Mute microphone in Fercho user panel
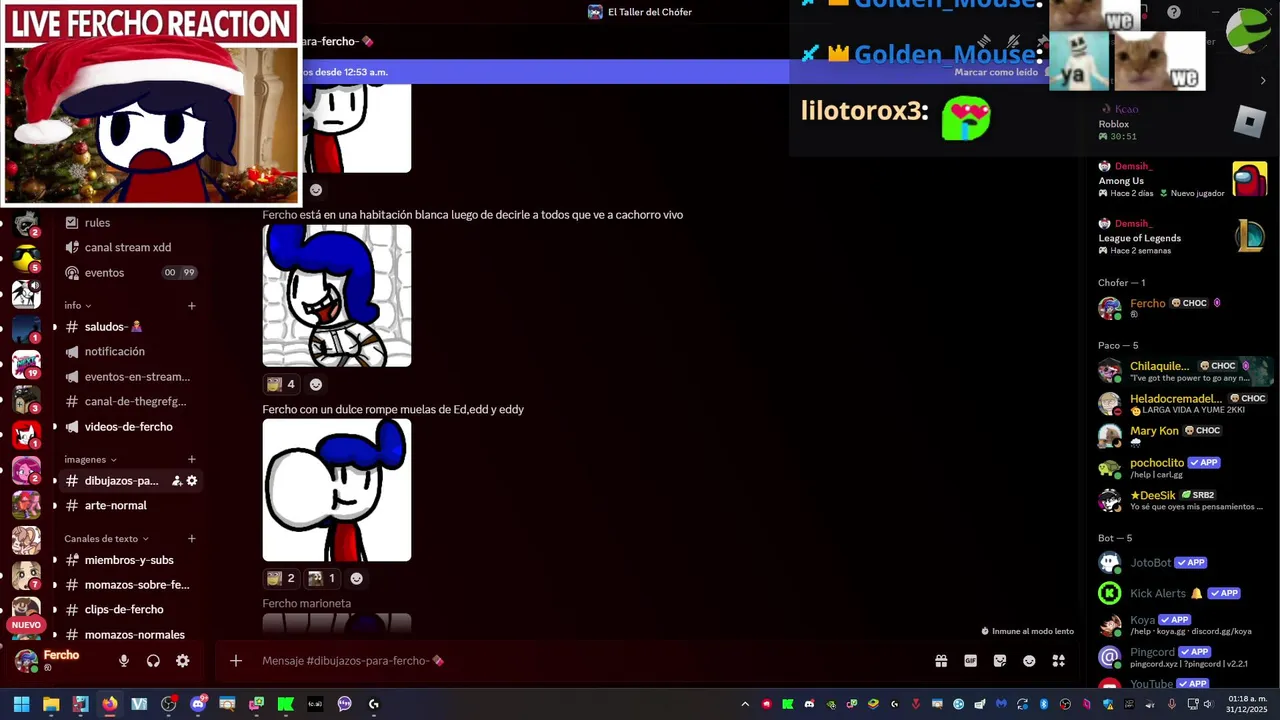 124,661
